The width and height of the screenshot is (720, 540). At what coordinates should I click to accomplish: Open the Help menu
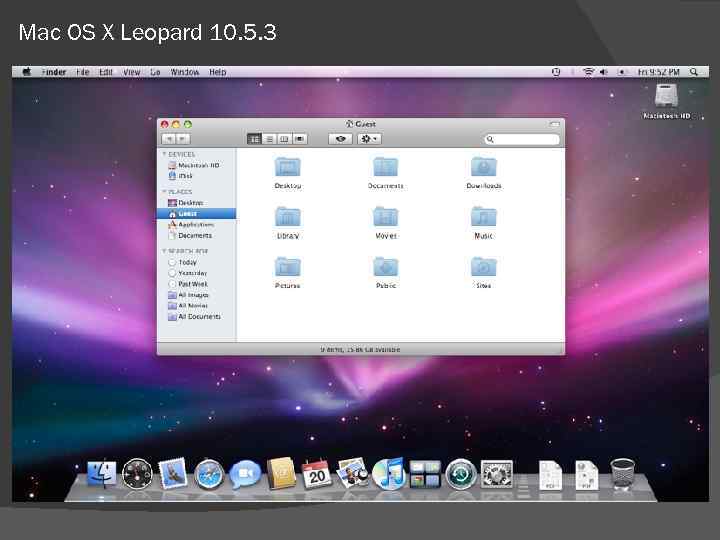coord(218,72)
